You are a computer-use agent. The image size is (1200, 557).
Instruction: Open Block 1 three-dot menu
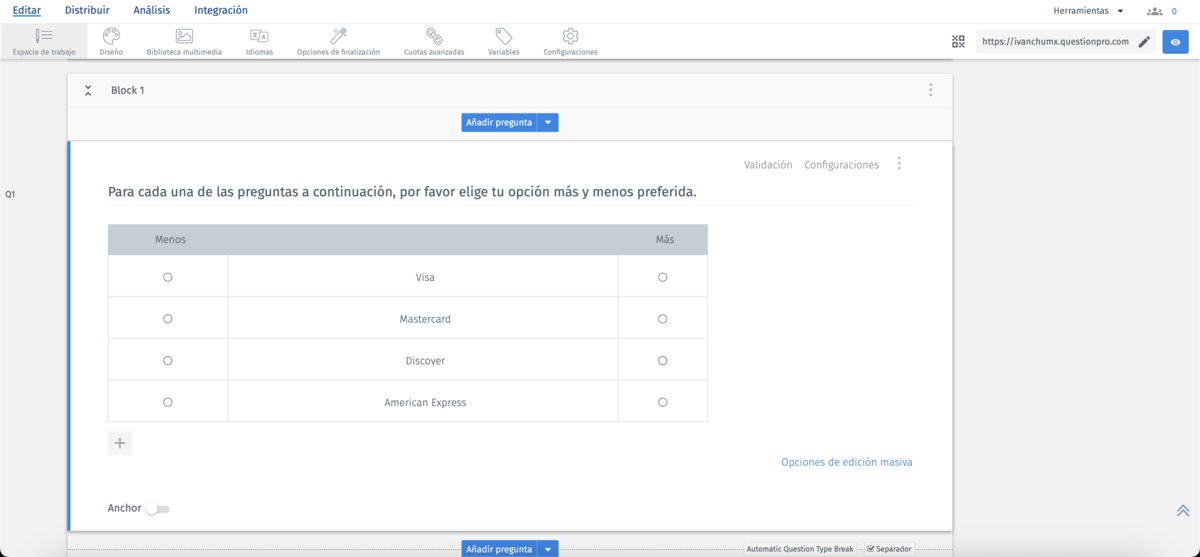click(x=930, y=90)
